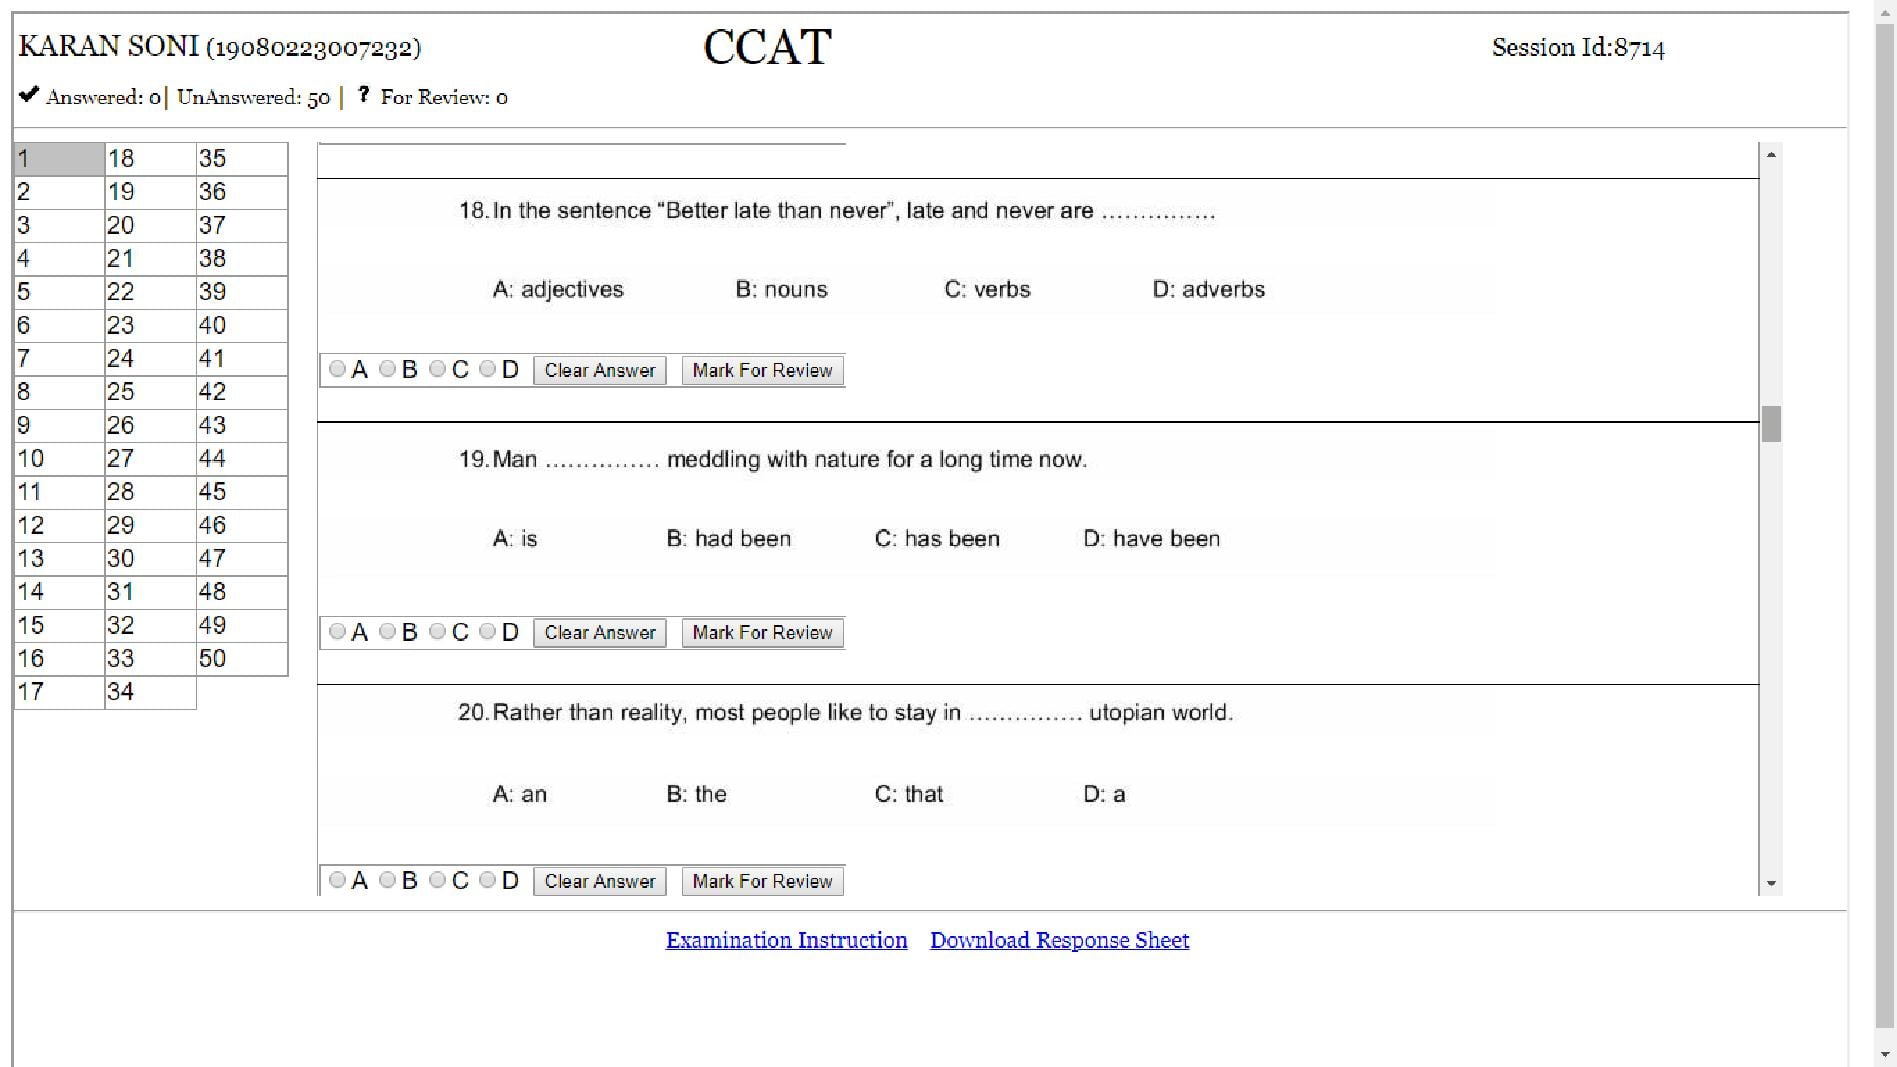Mark question 18 for review

tap(762, 370)
